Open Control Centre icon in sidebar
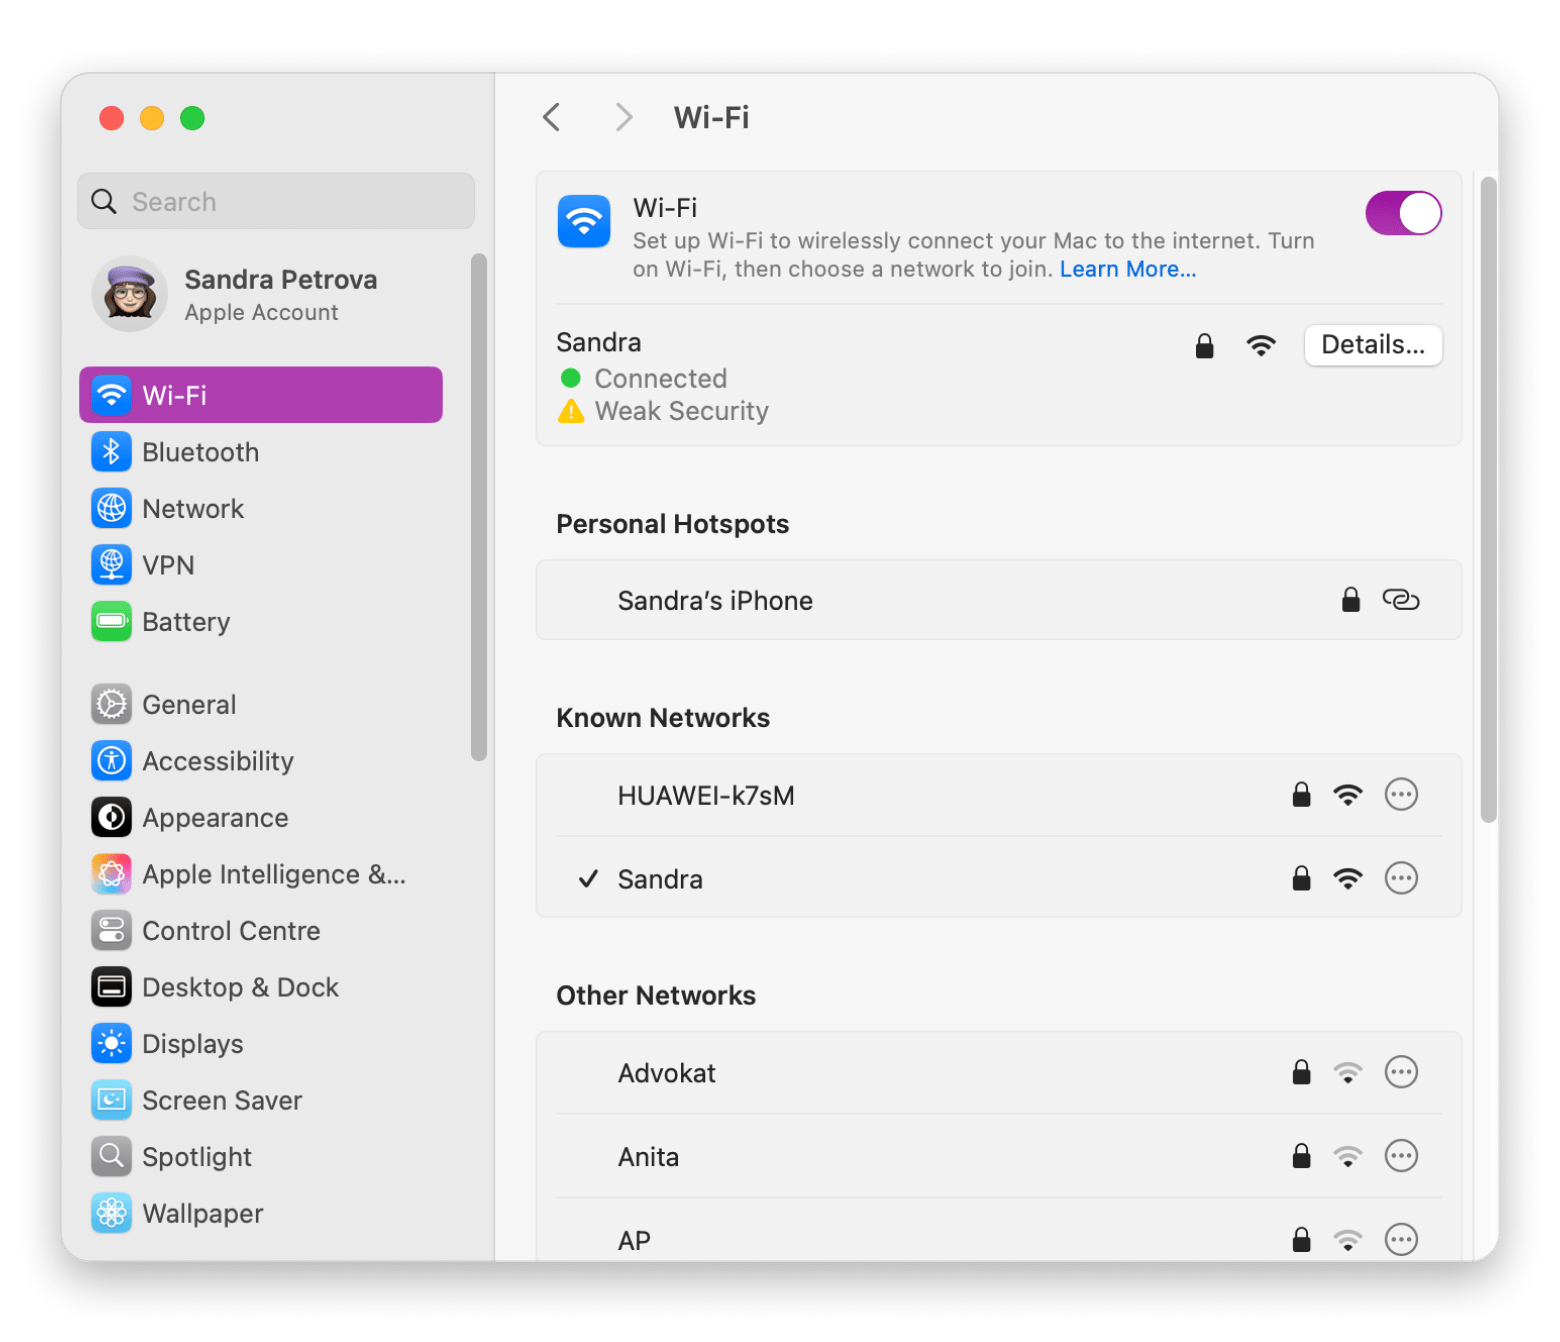This screenshot has width=1560, height=1342. (111, 931)
